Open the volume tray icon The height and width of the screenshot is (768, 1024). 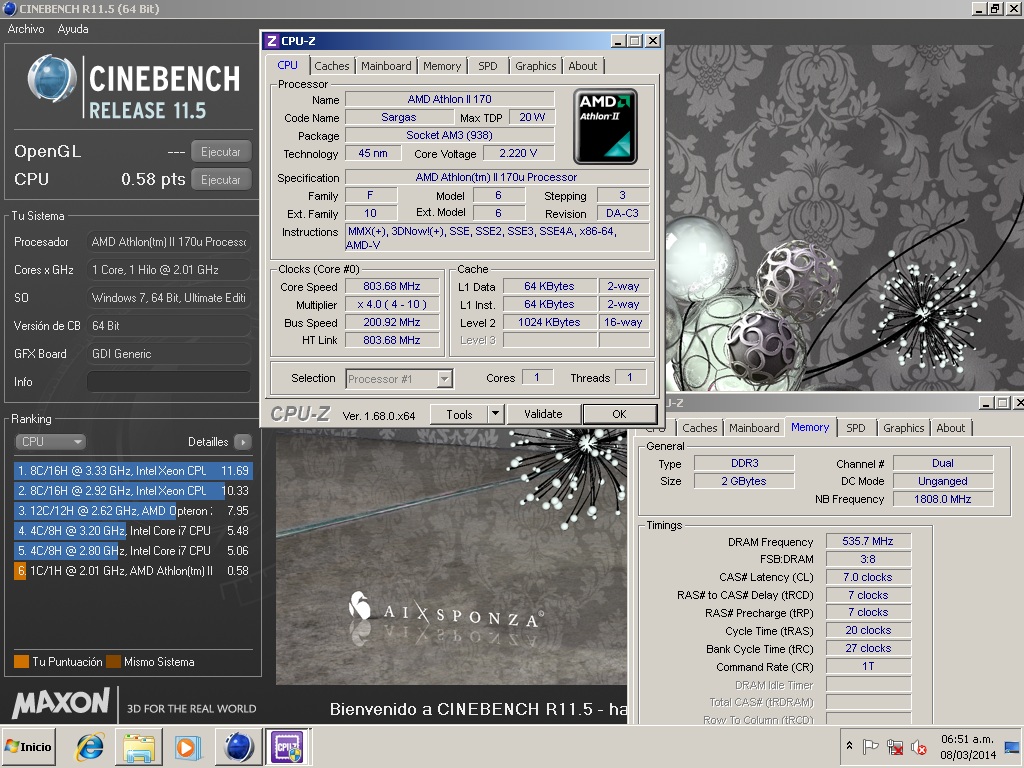pos(919,746)
